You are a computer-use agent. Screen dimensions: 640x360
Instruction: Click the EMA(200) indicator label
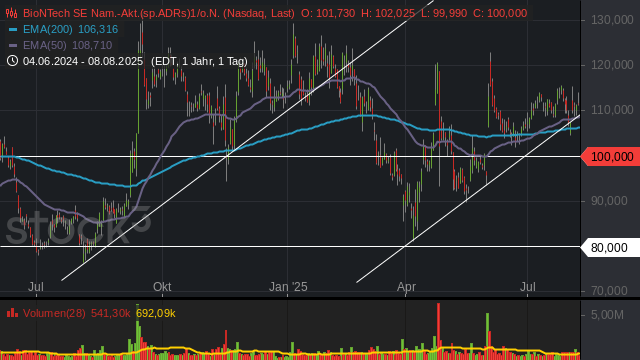[48, 29]
